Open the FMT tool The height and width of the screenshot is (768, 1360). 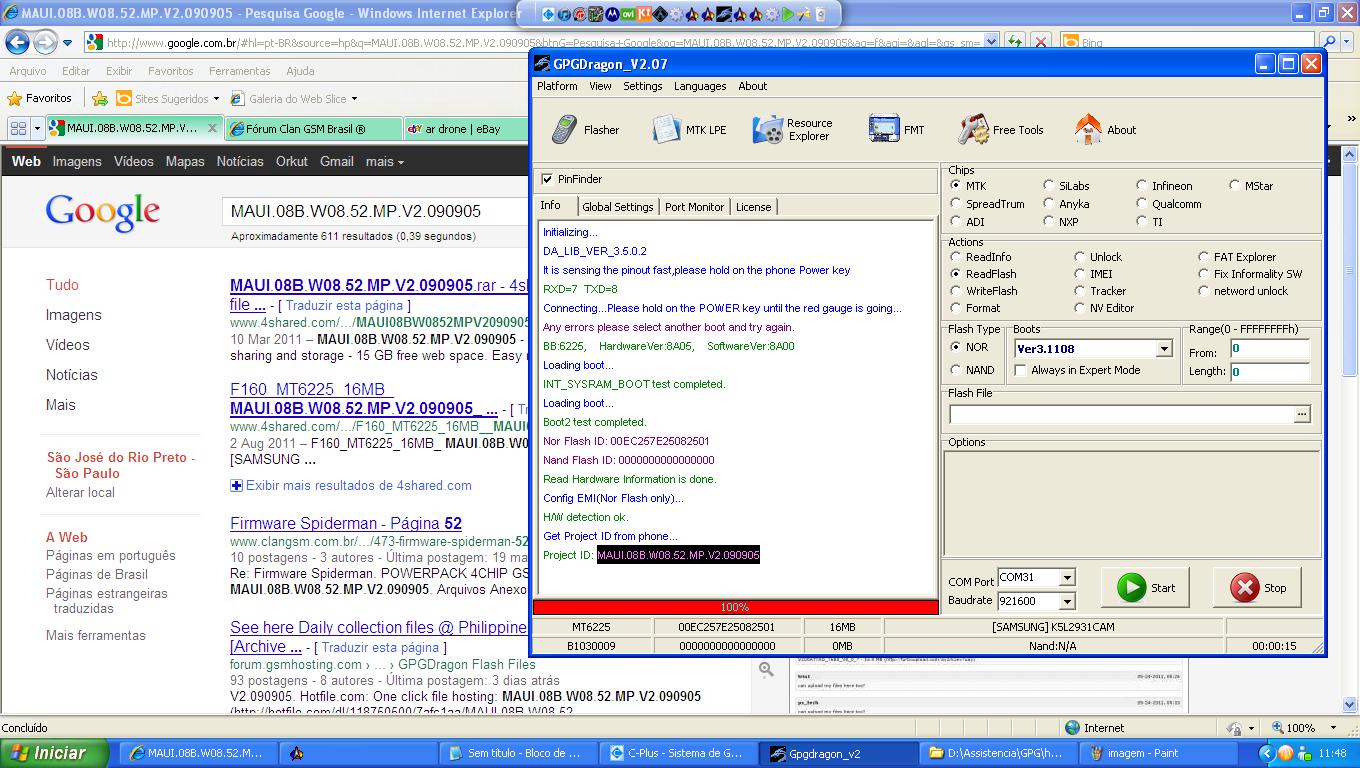click(897, 130)
